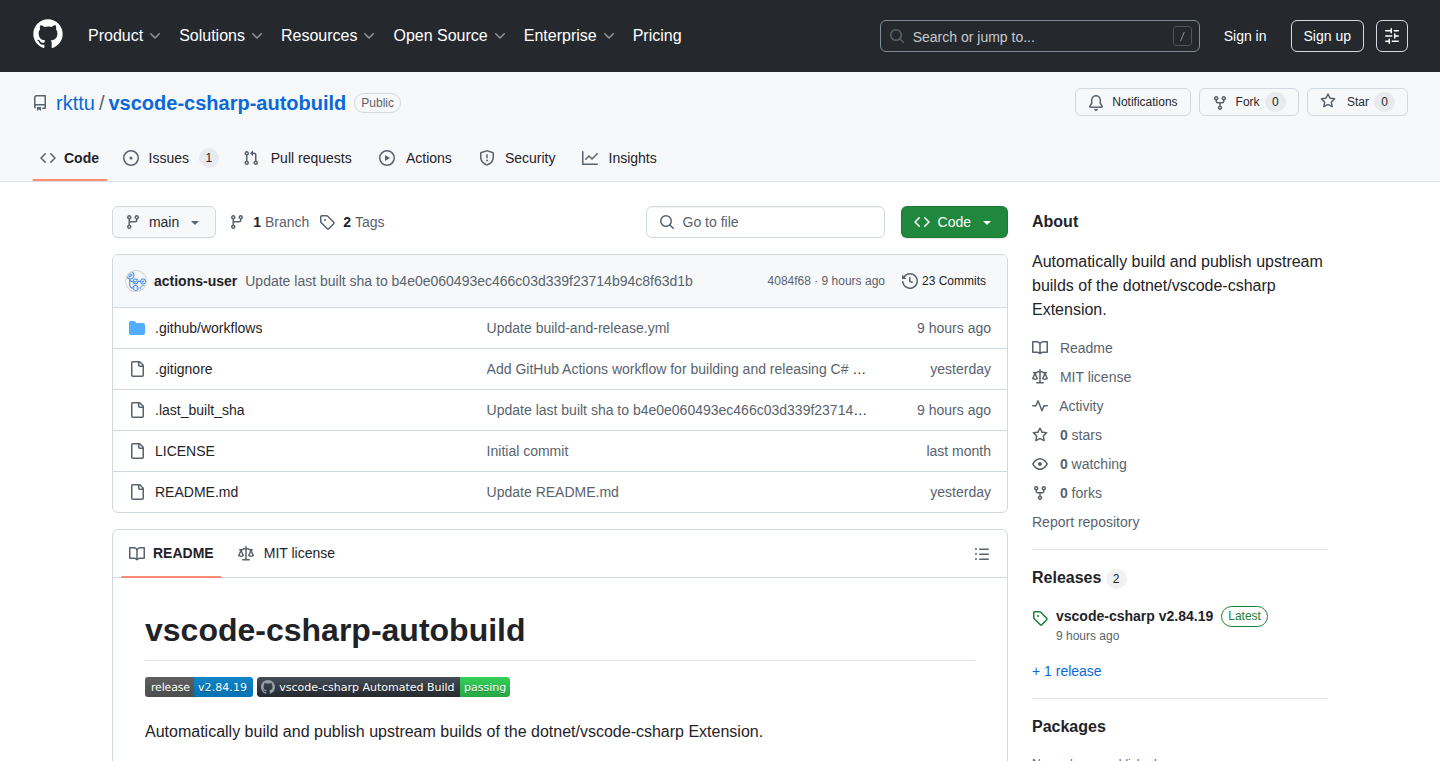Click the .gitignore file icon

(x=137, y=369)
